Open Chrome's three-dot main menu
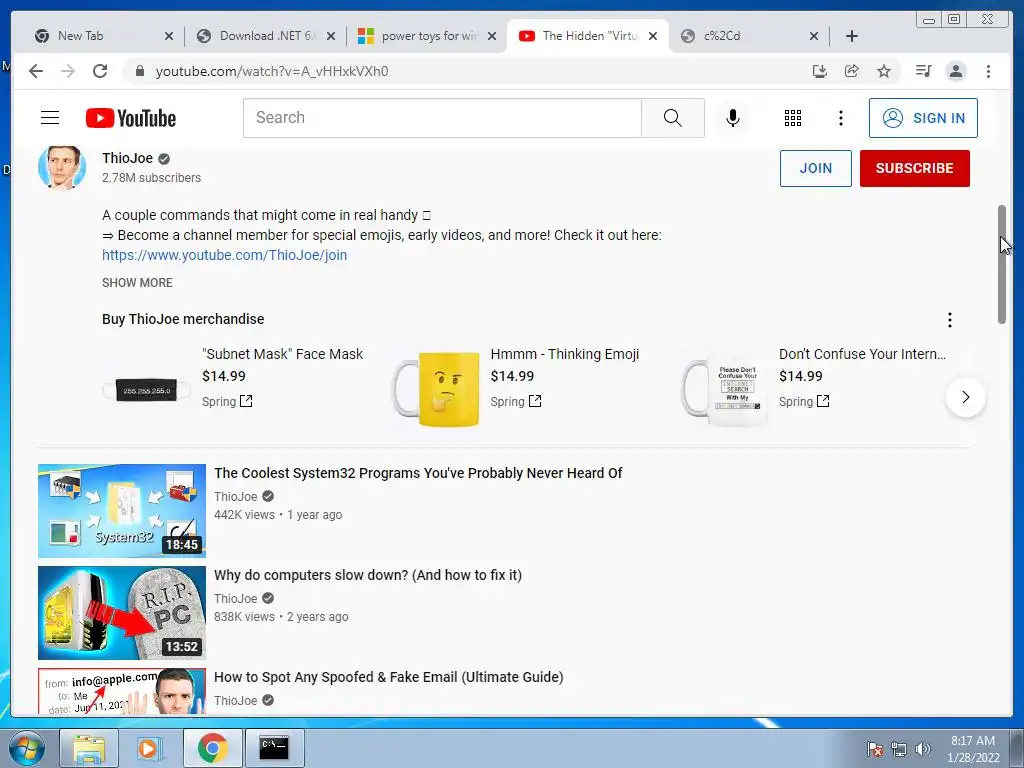 pyautogui.click(x=988, y=71)
